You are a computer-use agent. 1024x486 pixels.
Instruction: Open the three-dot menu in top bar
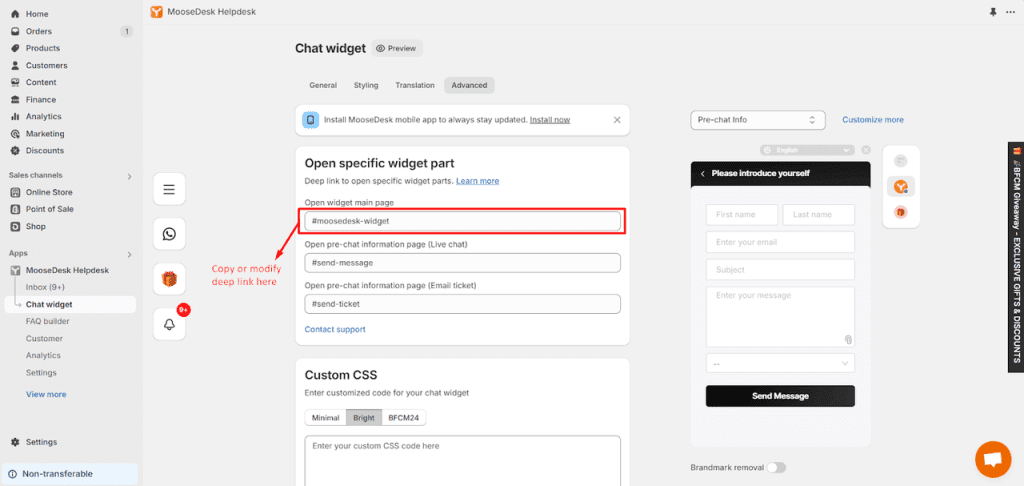pyautogui.click(x=1011, y=12)
